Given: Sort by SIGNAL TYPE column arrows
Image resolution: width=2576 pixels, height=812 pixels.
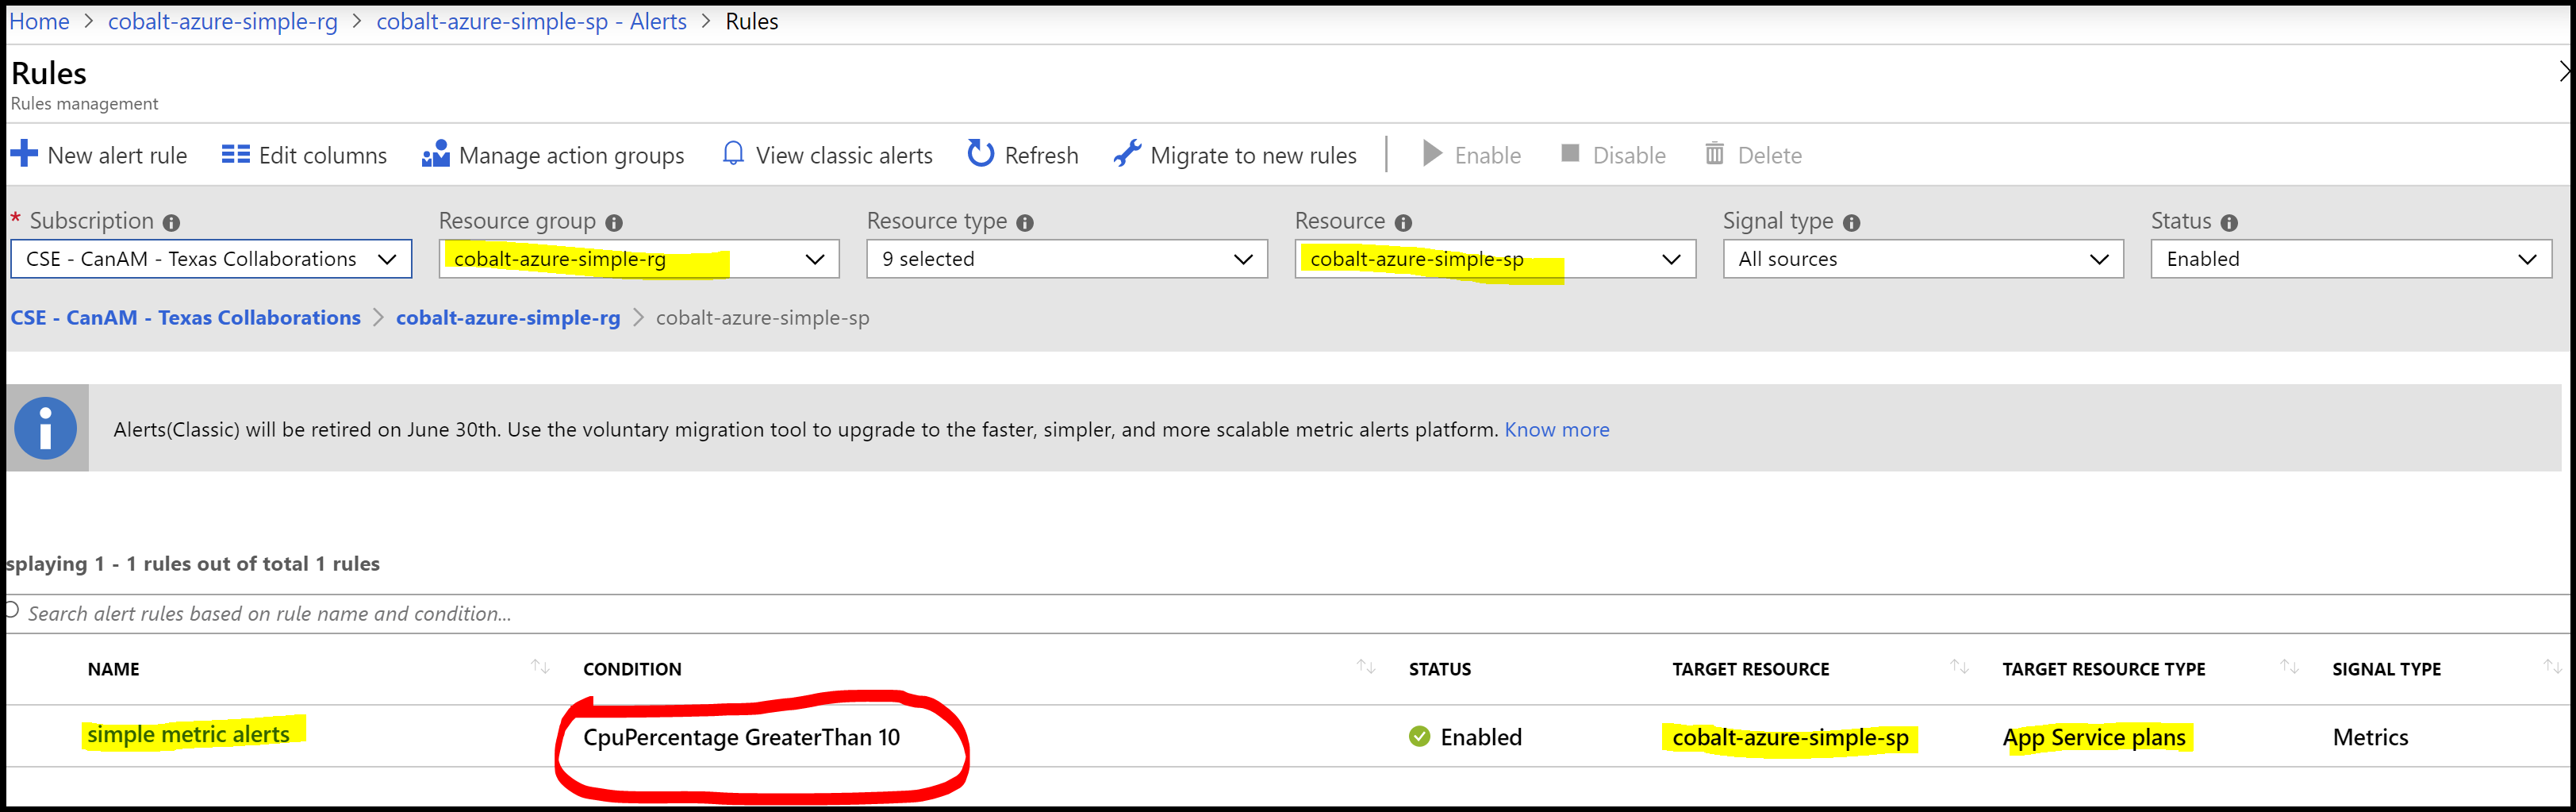Looking at the screenshot, I should (x=2552, y=667).
